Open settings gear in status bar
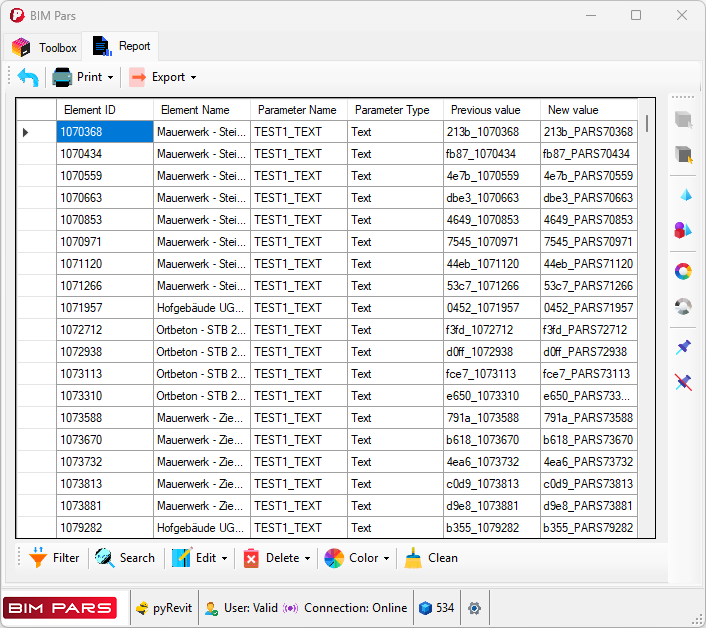Image resolution: width=706 pixels, height=628 pixels. click(474, 608)
